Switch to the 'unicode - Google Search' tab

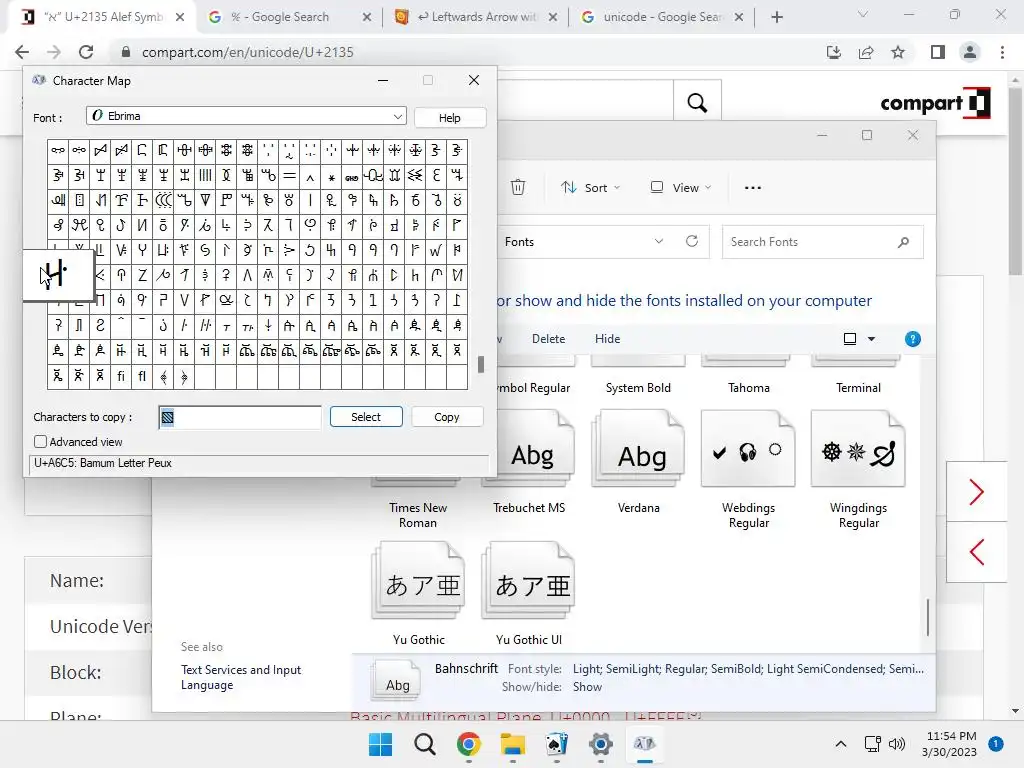(662, 17)
